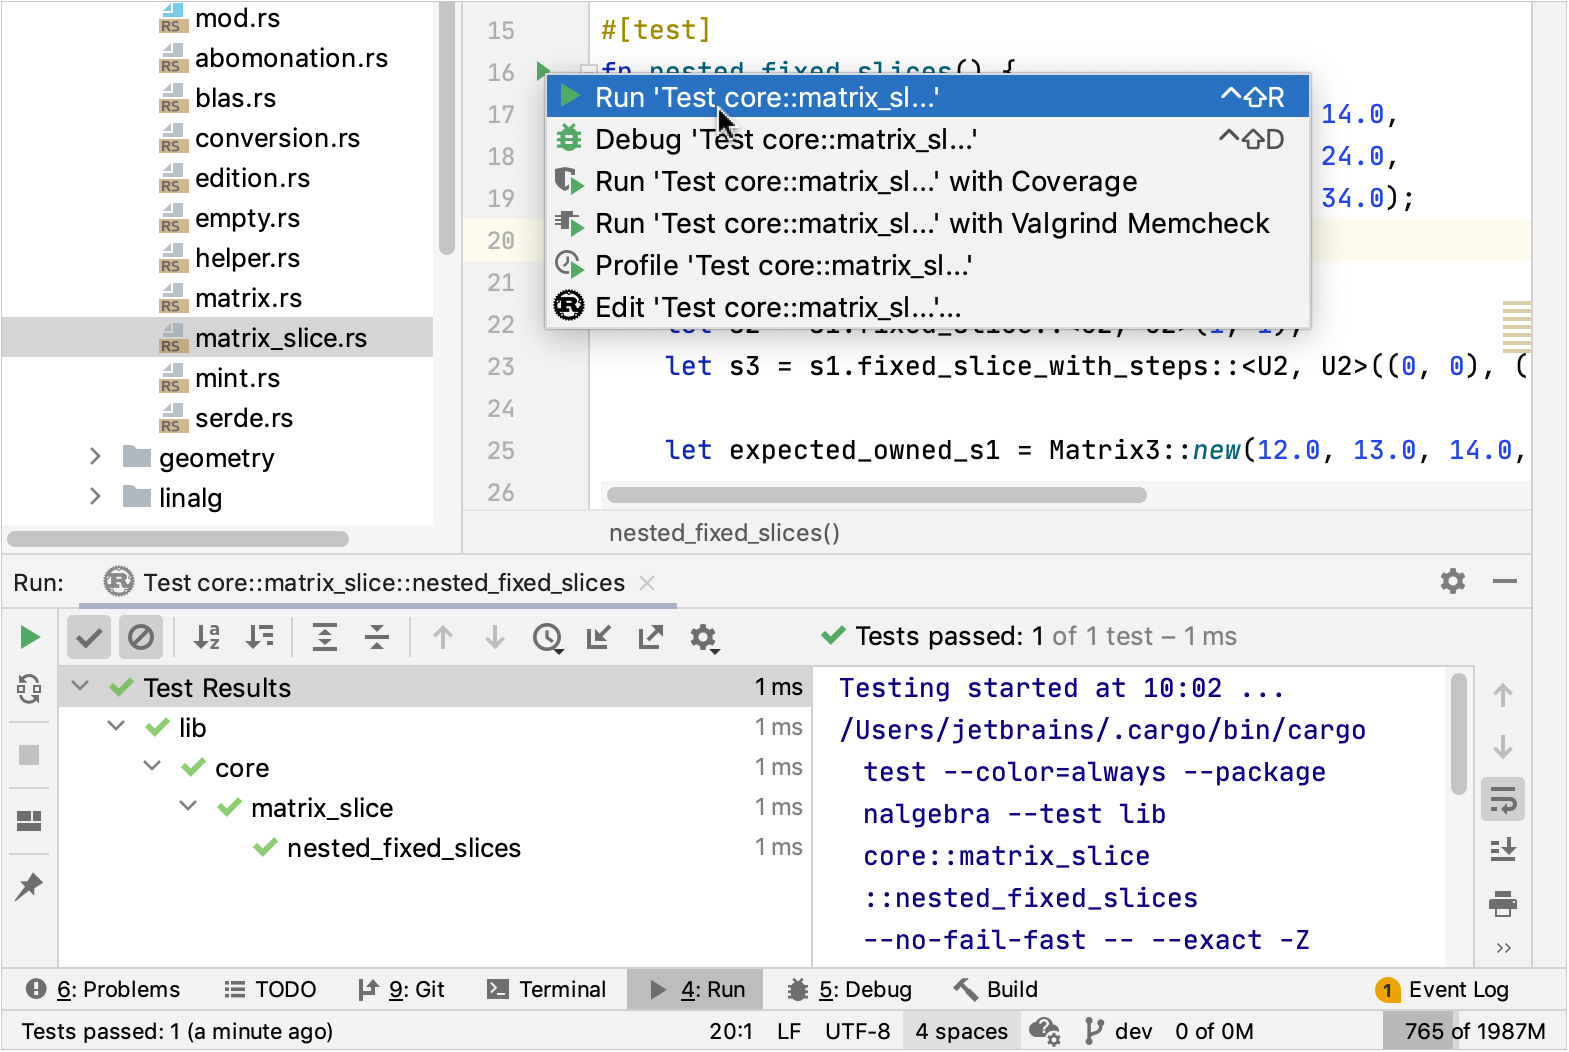Rerun the test with green play button
Image resolution: width=1569 pixels, height=1052 pixels.
tap(30, 637)
